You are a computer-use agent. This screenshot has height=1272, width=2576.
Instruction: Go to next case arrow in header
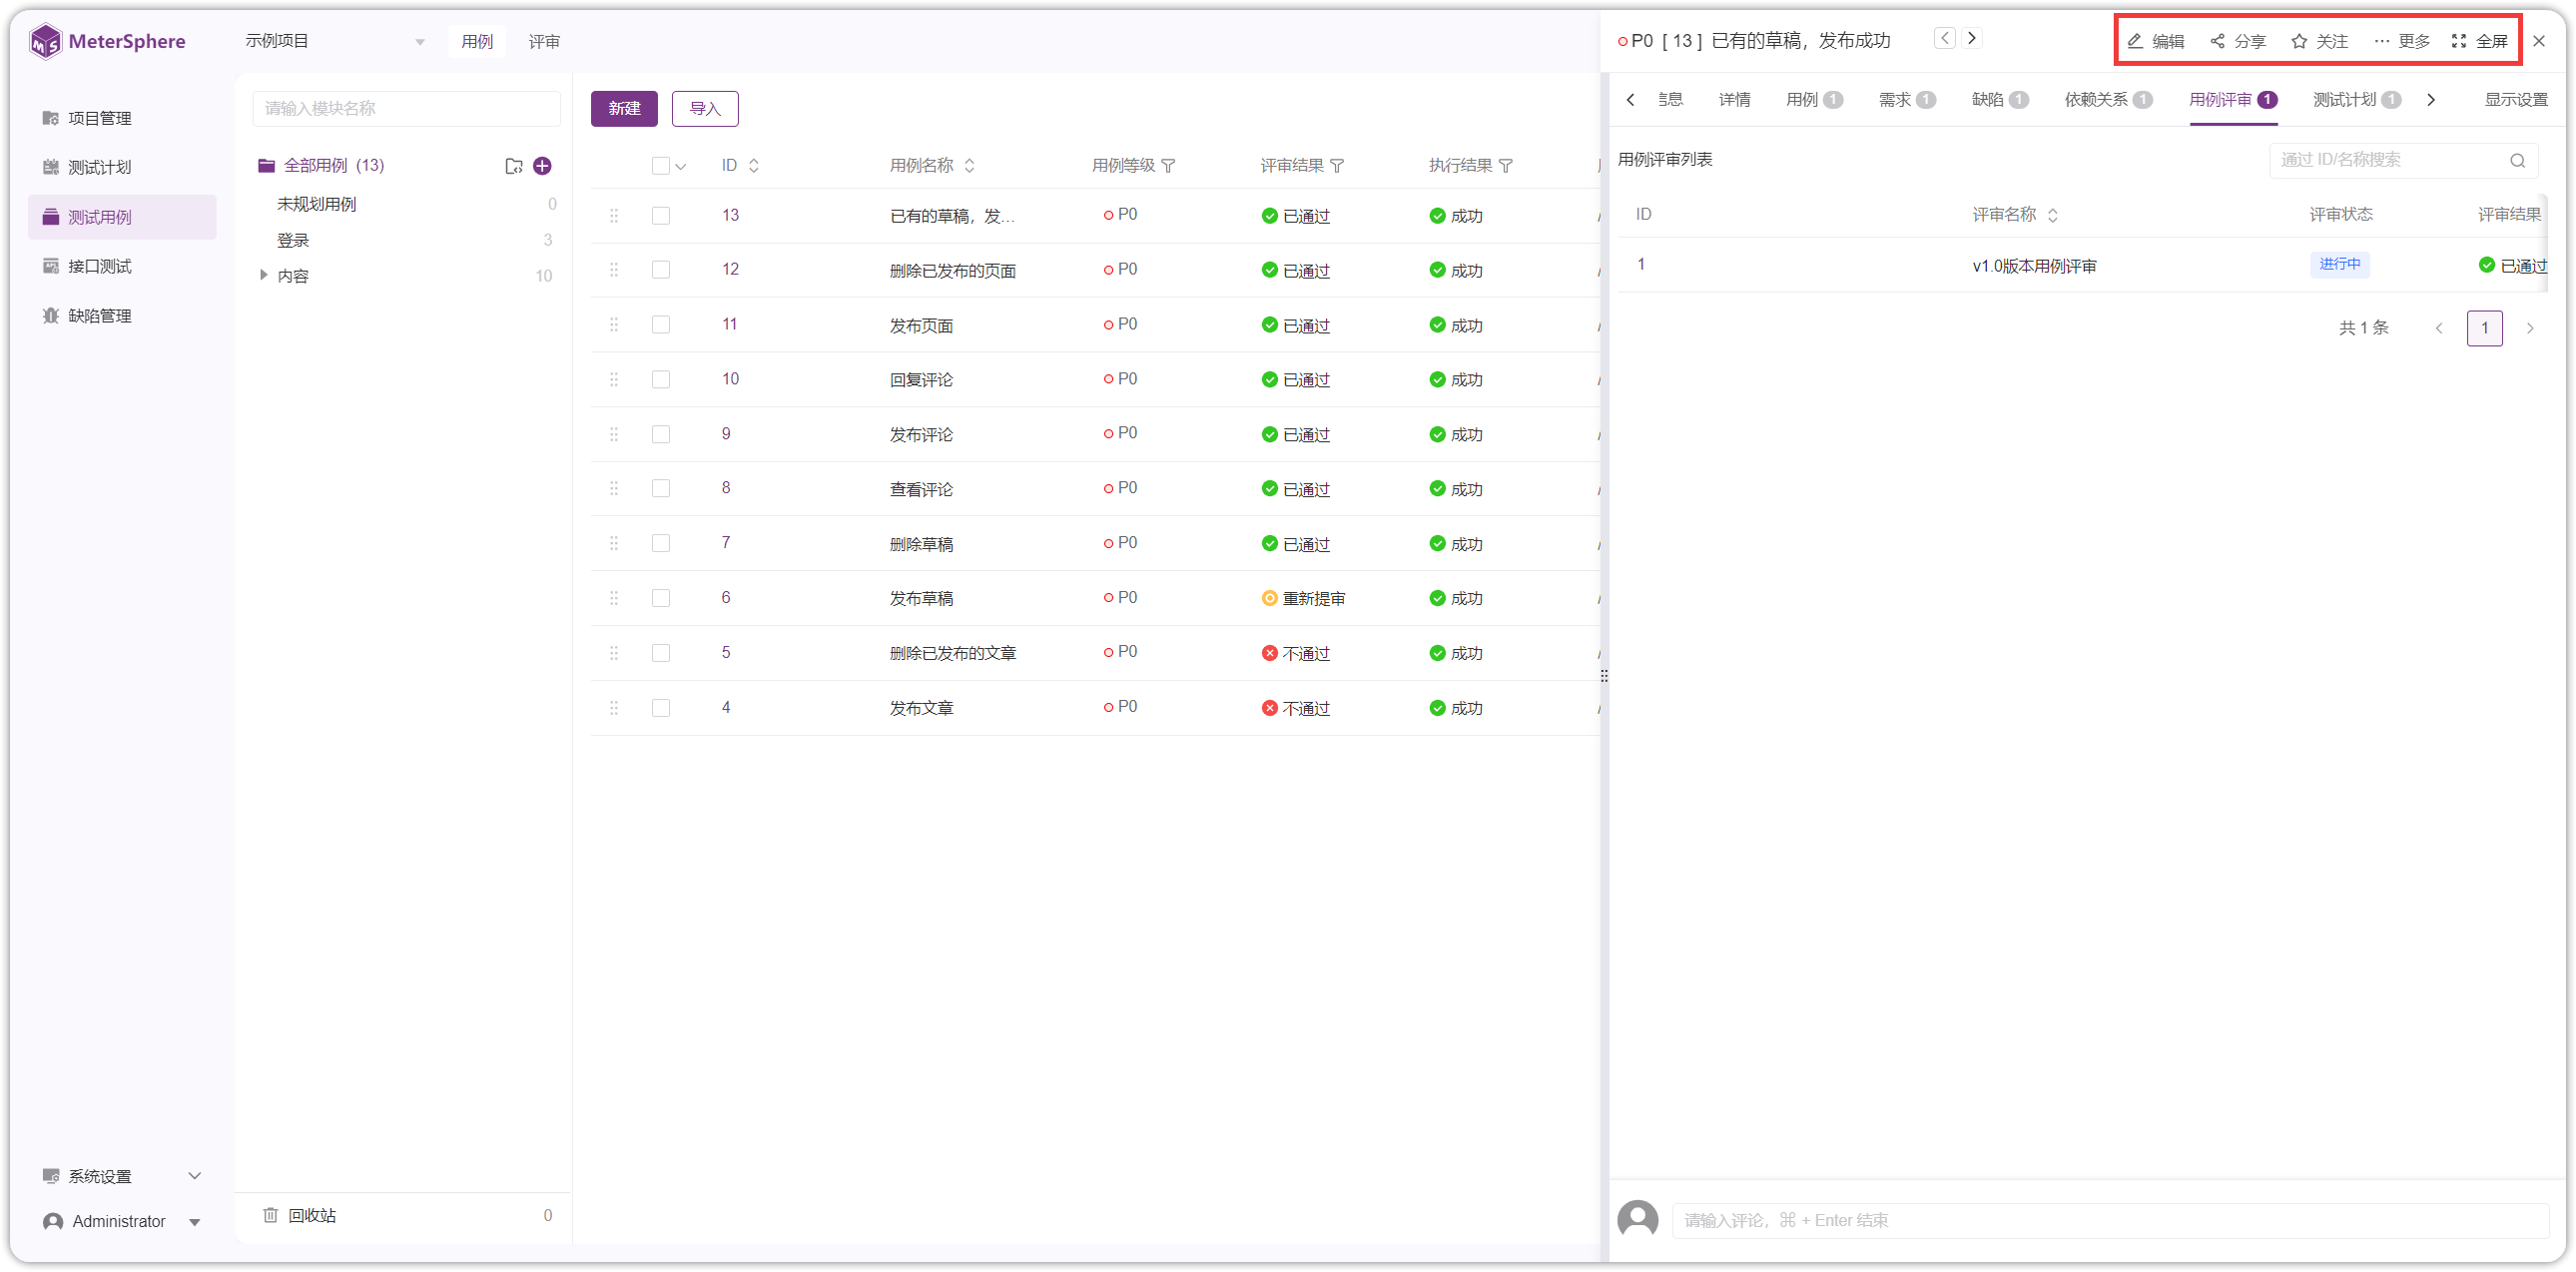(x=1972, y=39)
